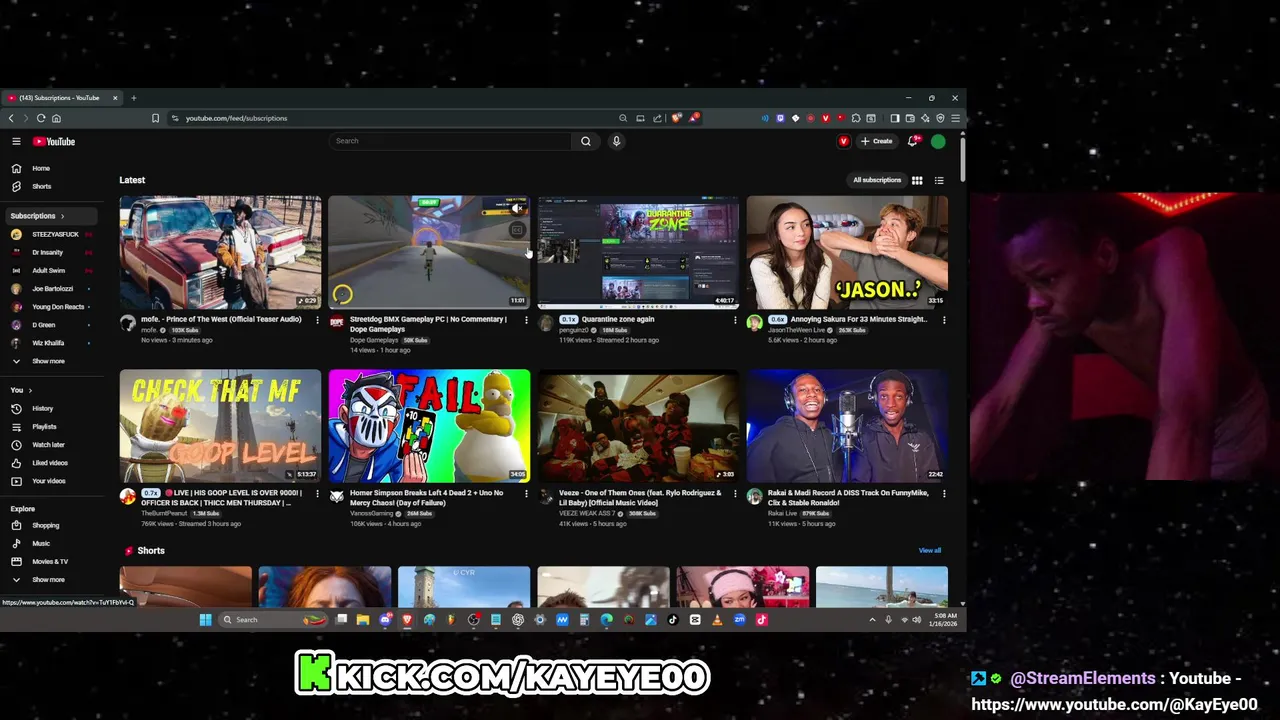Click the taskbar Search box
This screenshot has height=720, width=1280.
click(x=273, y=620)
